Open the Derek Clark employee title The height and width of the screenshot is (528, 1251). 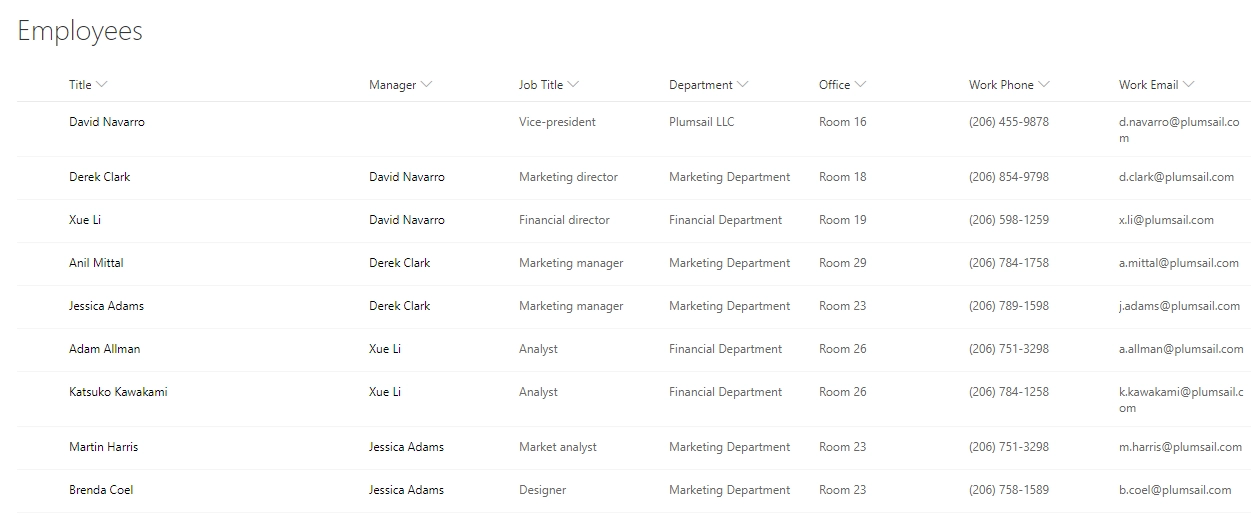click(100, 177)
